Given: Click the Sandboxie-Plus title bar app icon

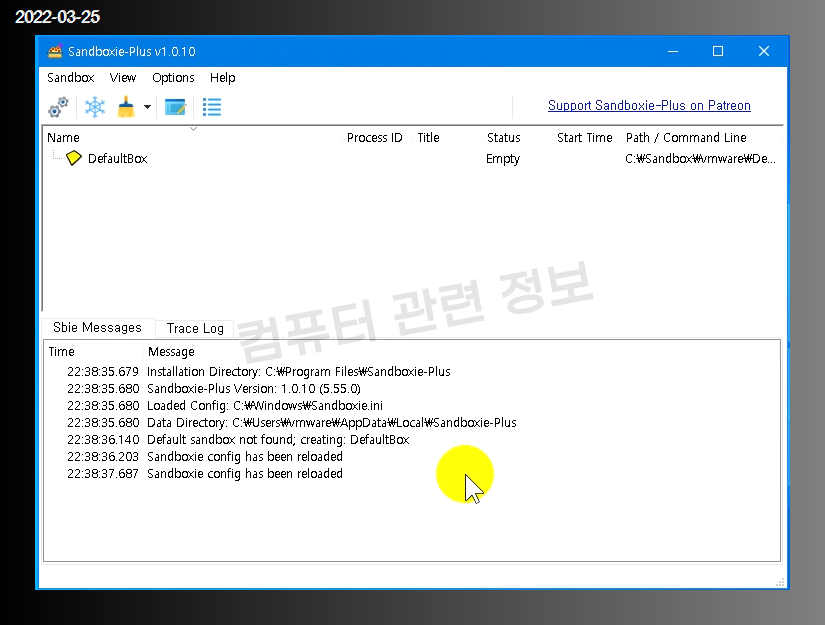Looking at the screenshot, I should pos(55,52).
